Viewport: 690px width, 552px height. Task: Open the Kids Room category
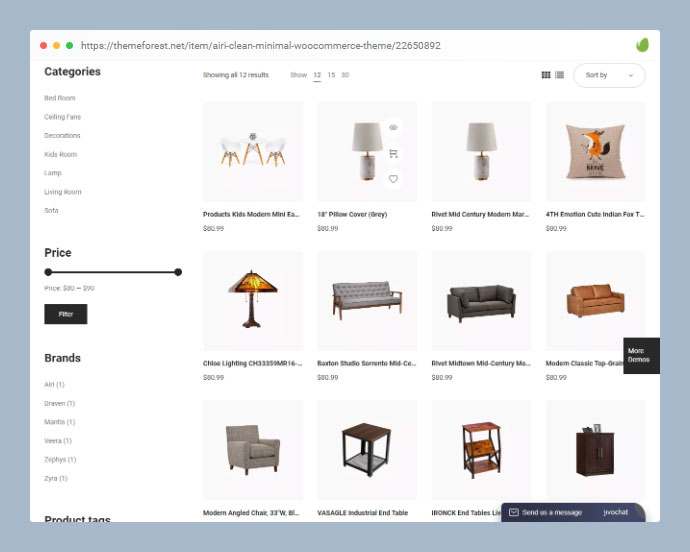(60, 154)
